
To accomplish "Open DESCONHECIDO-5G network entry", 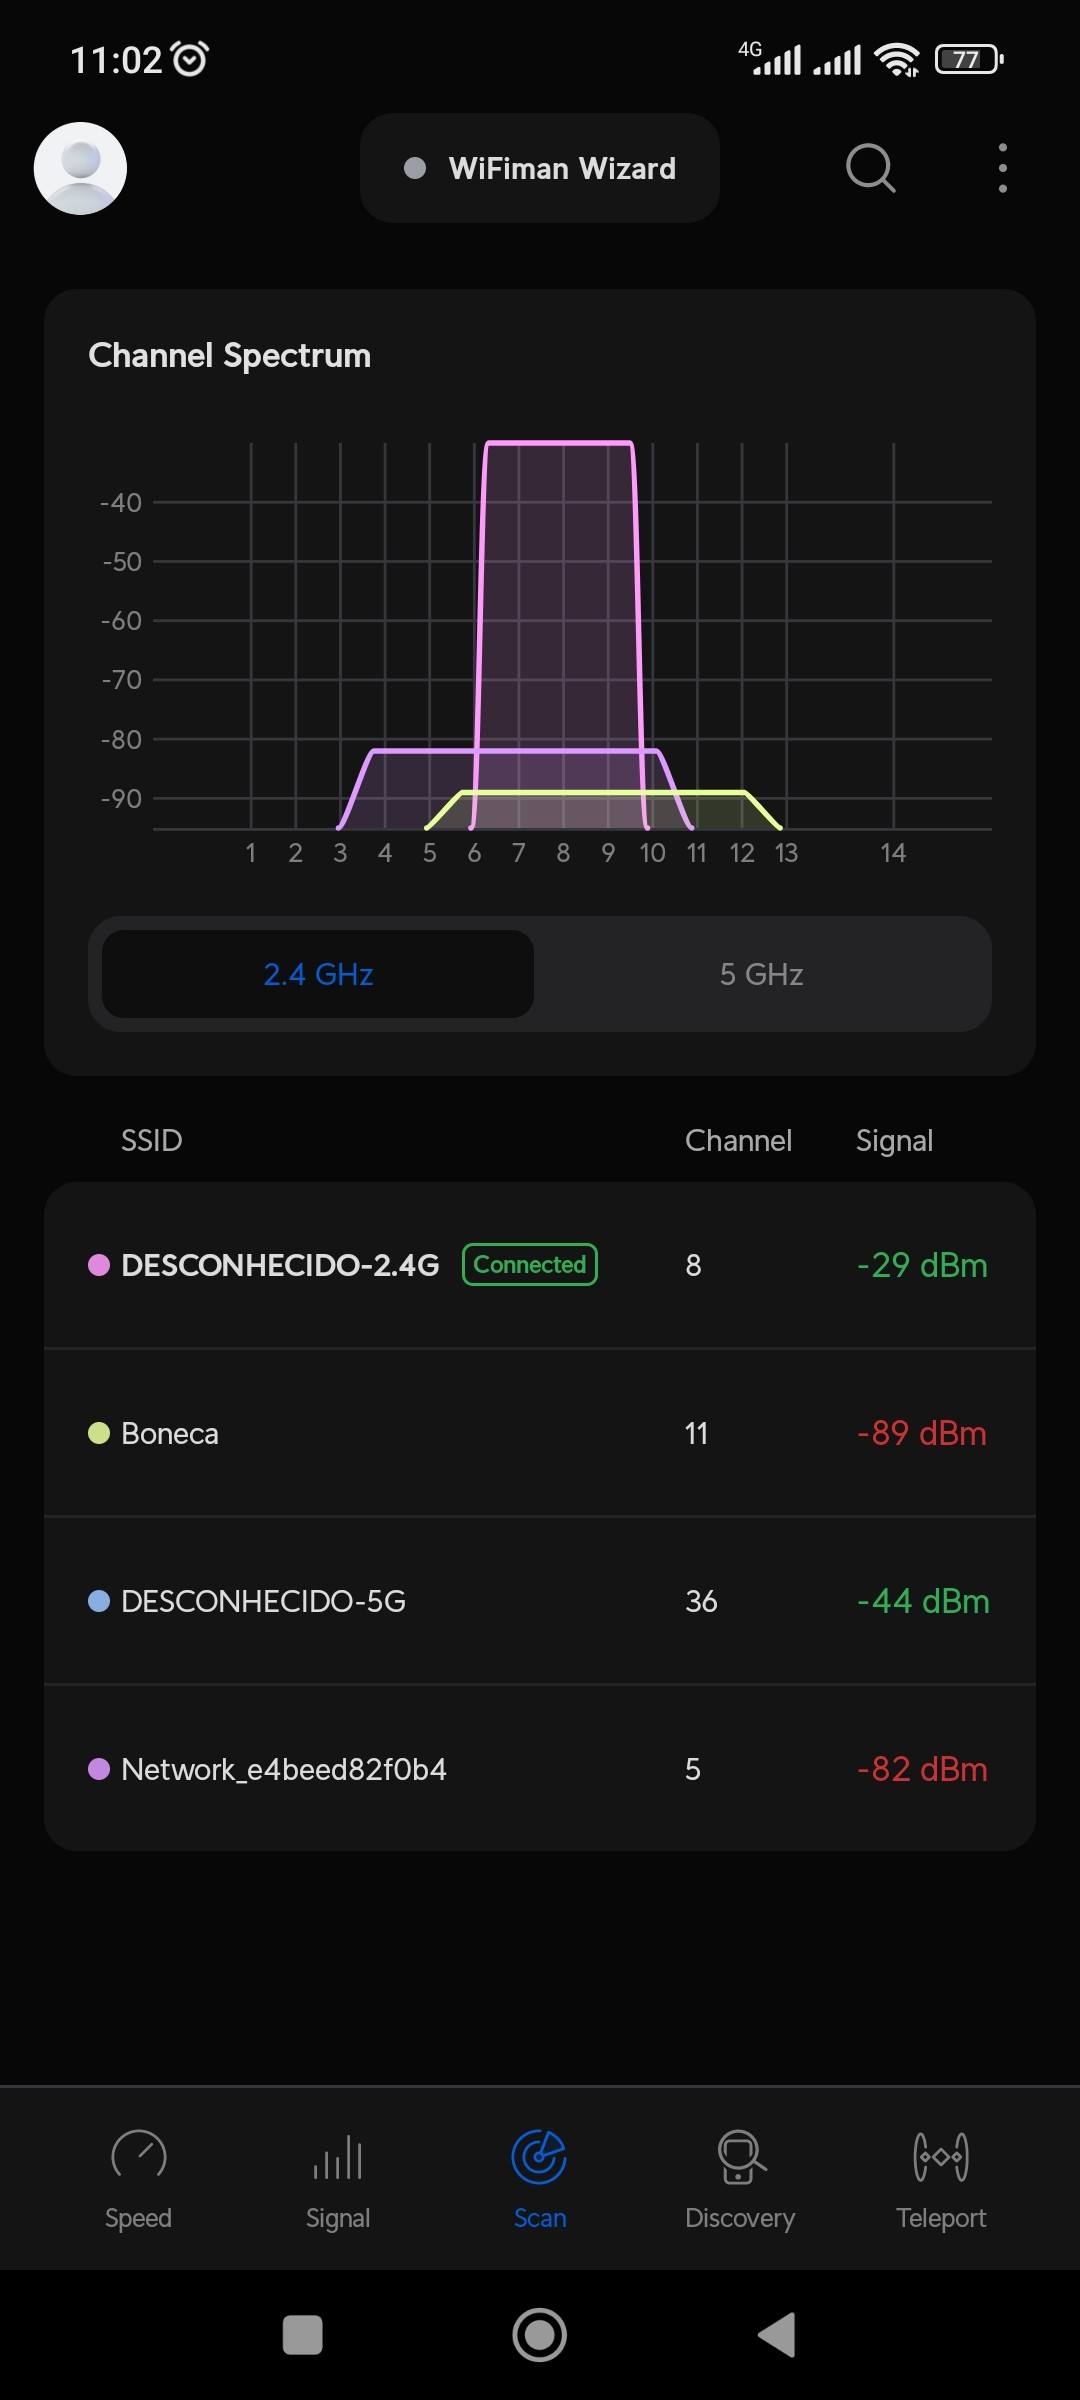I will [540, 1601].
